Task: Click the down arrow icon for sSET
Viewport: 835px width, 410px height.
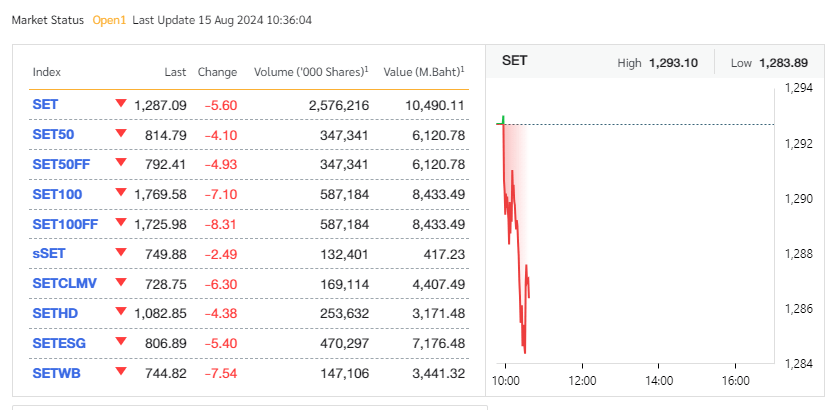Action: pyautogui.click(x=121, y=253)
